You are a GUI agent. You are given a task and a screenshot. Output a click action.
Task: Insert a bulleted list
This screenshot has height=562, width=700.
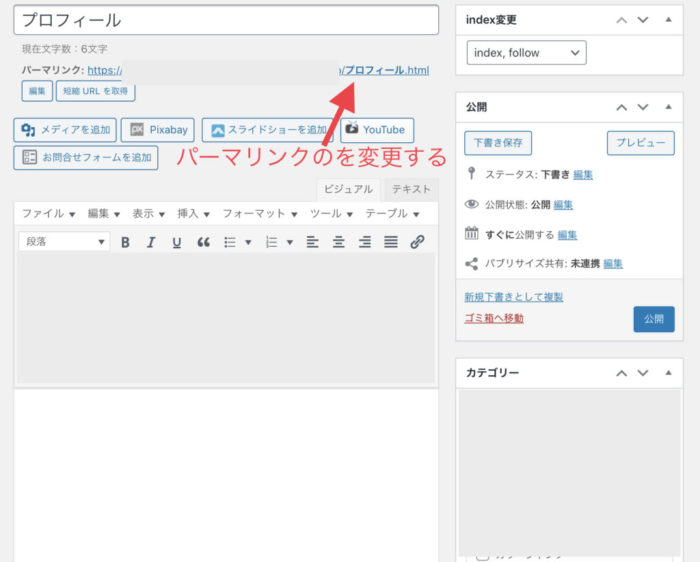(x=230, y=242)
